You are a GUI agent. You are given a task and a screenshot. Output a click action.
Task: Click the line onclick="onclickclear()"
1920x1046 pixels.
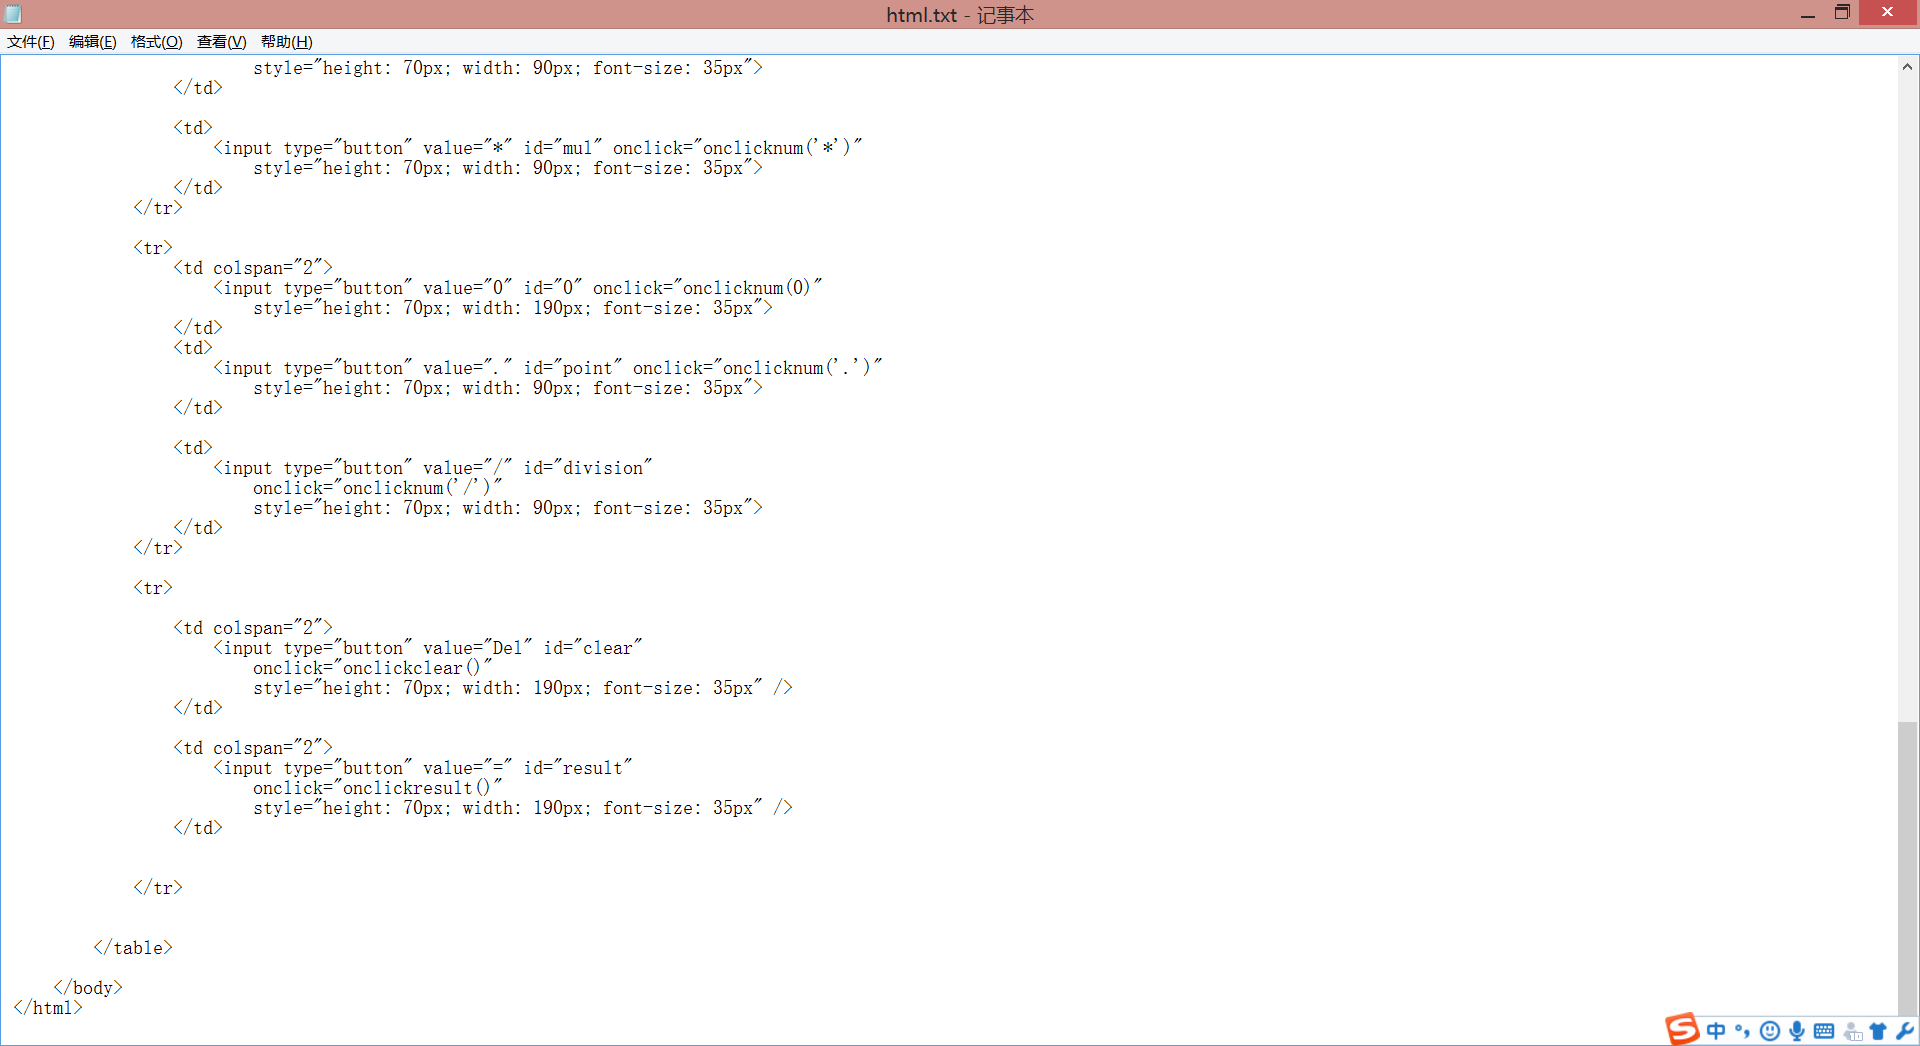[x=372, y=668]
